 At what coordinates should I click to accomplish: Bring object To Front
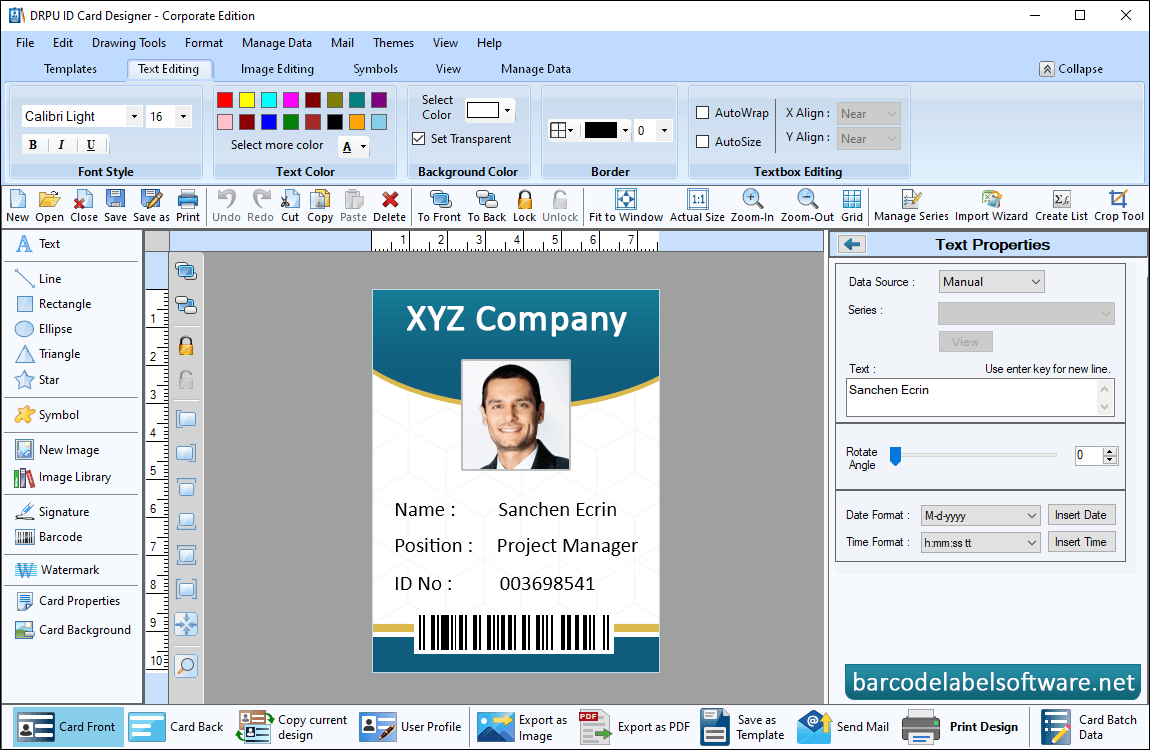coord(439,206)
